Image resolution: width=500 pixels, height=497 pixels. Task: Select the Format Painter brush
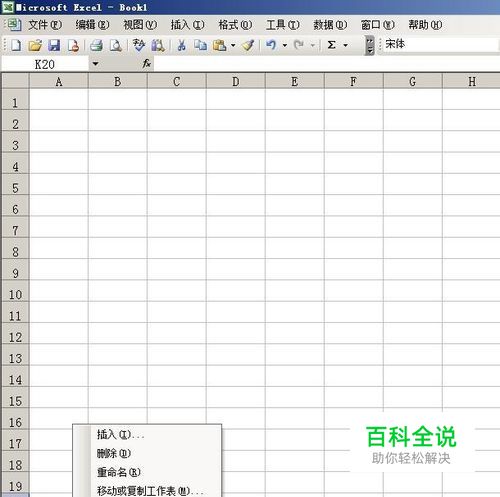[248, 45]
